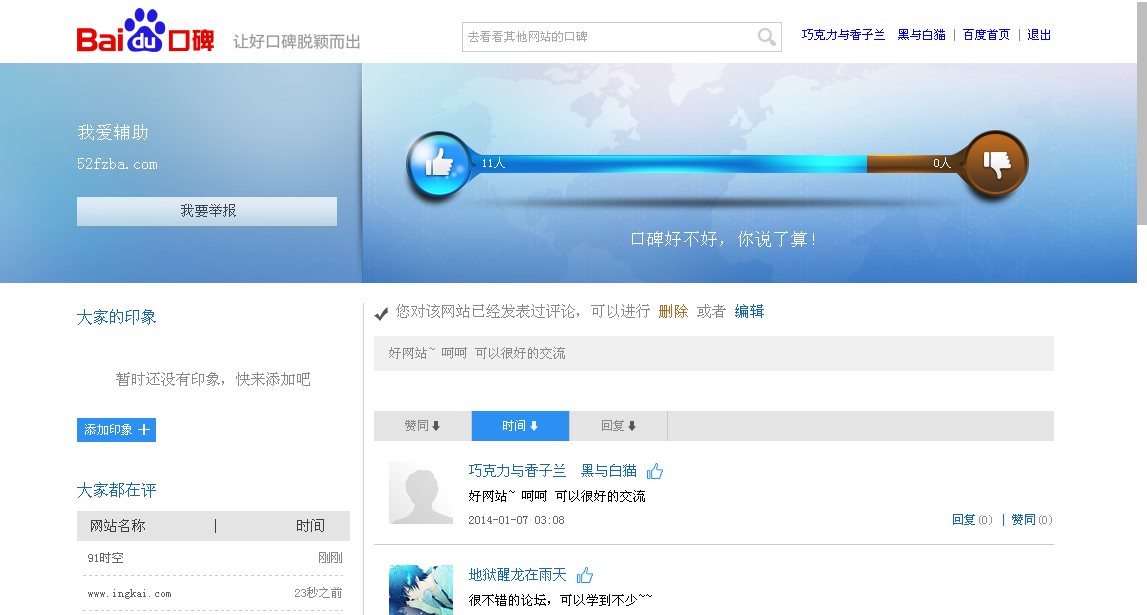Sort comments by 时间
The height and width of the screenshot is (615, 1147).
click(520, 426)
